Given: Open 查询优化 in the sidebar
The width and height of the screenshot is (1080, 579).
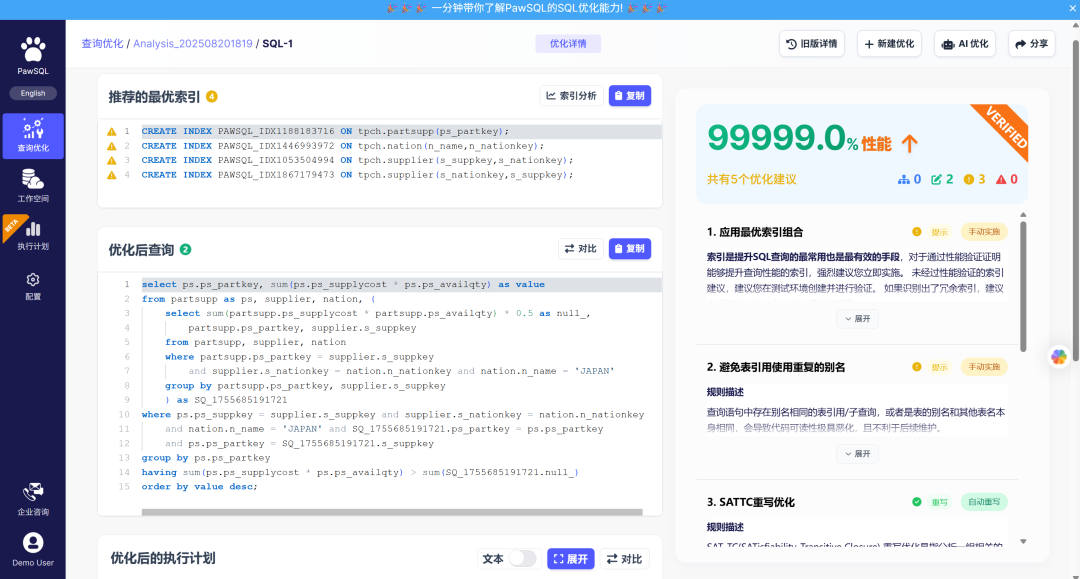Looking at the screenshot, I should (33, 136).
